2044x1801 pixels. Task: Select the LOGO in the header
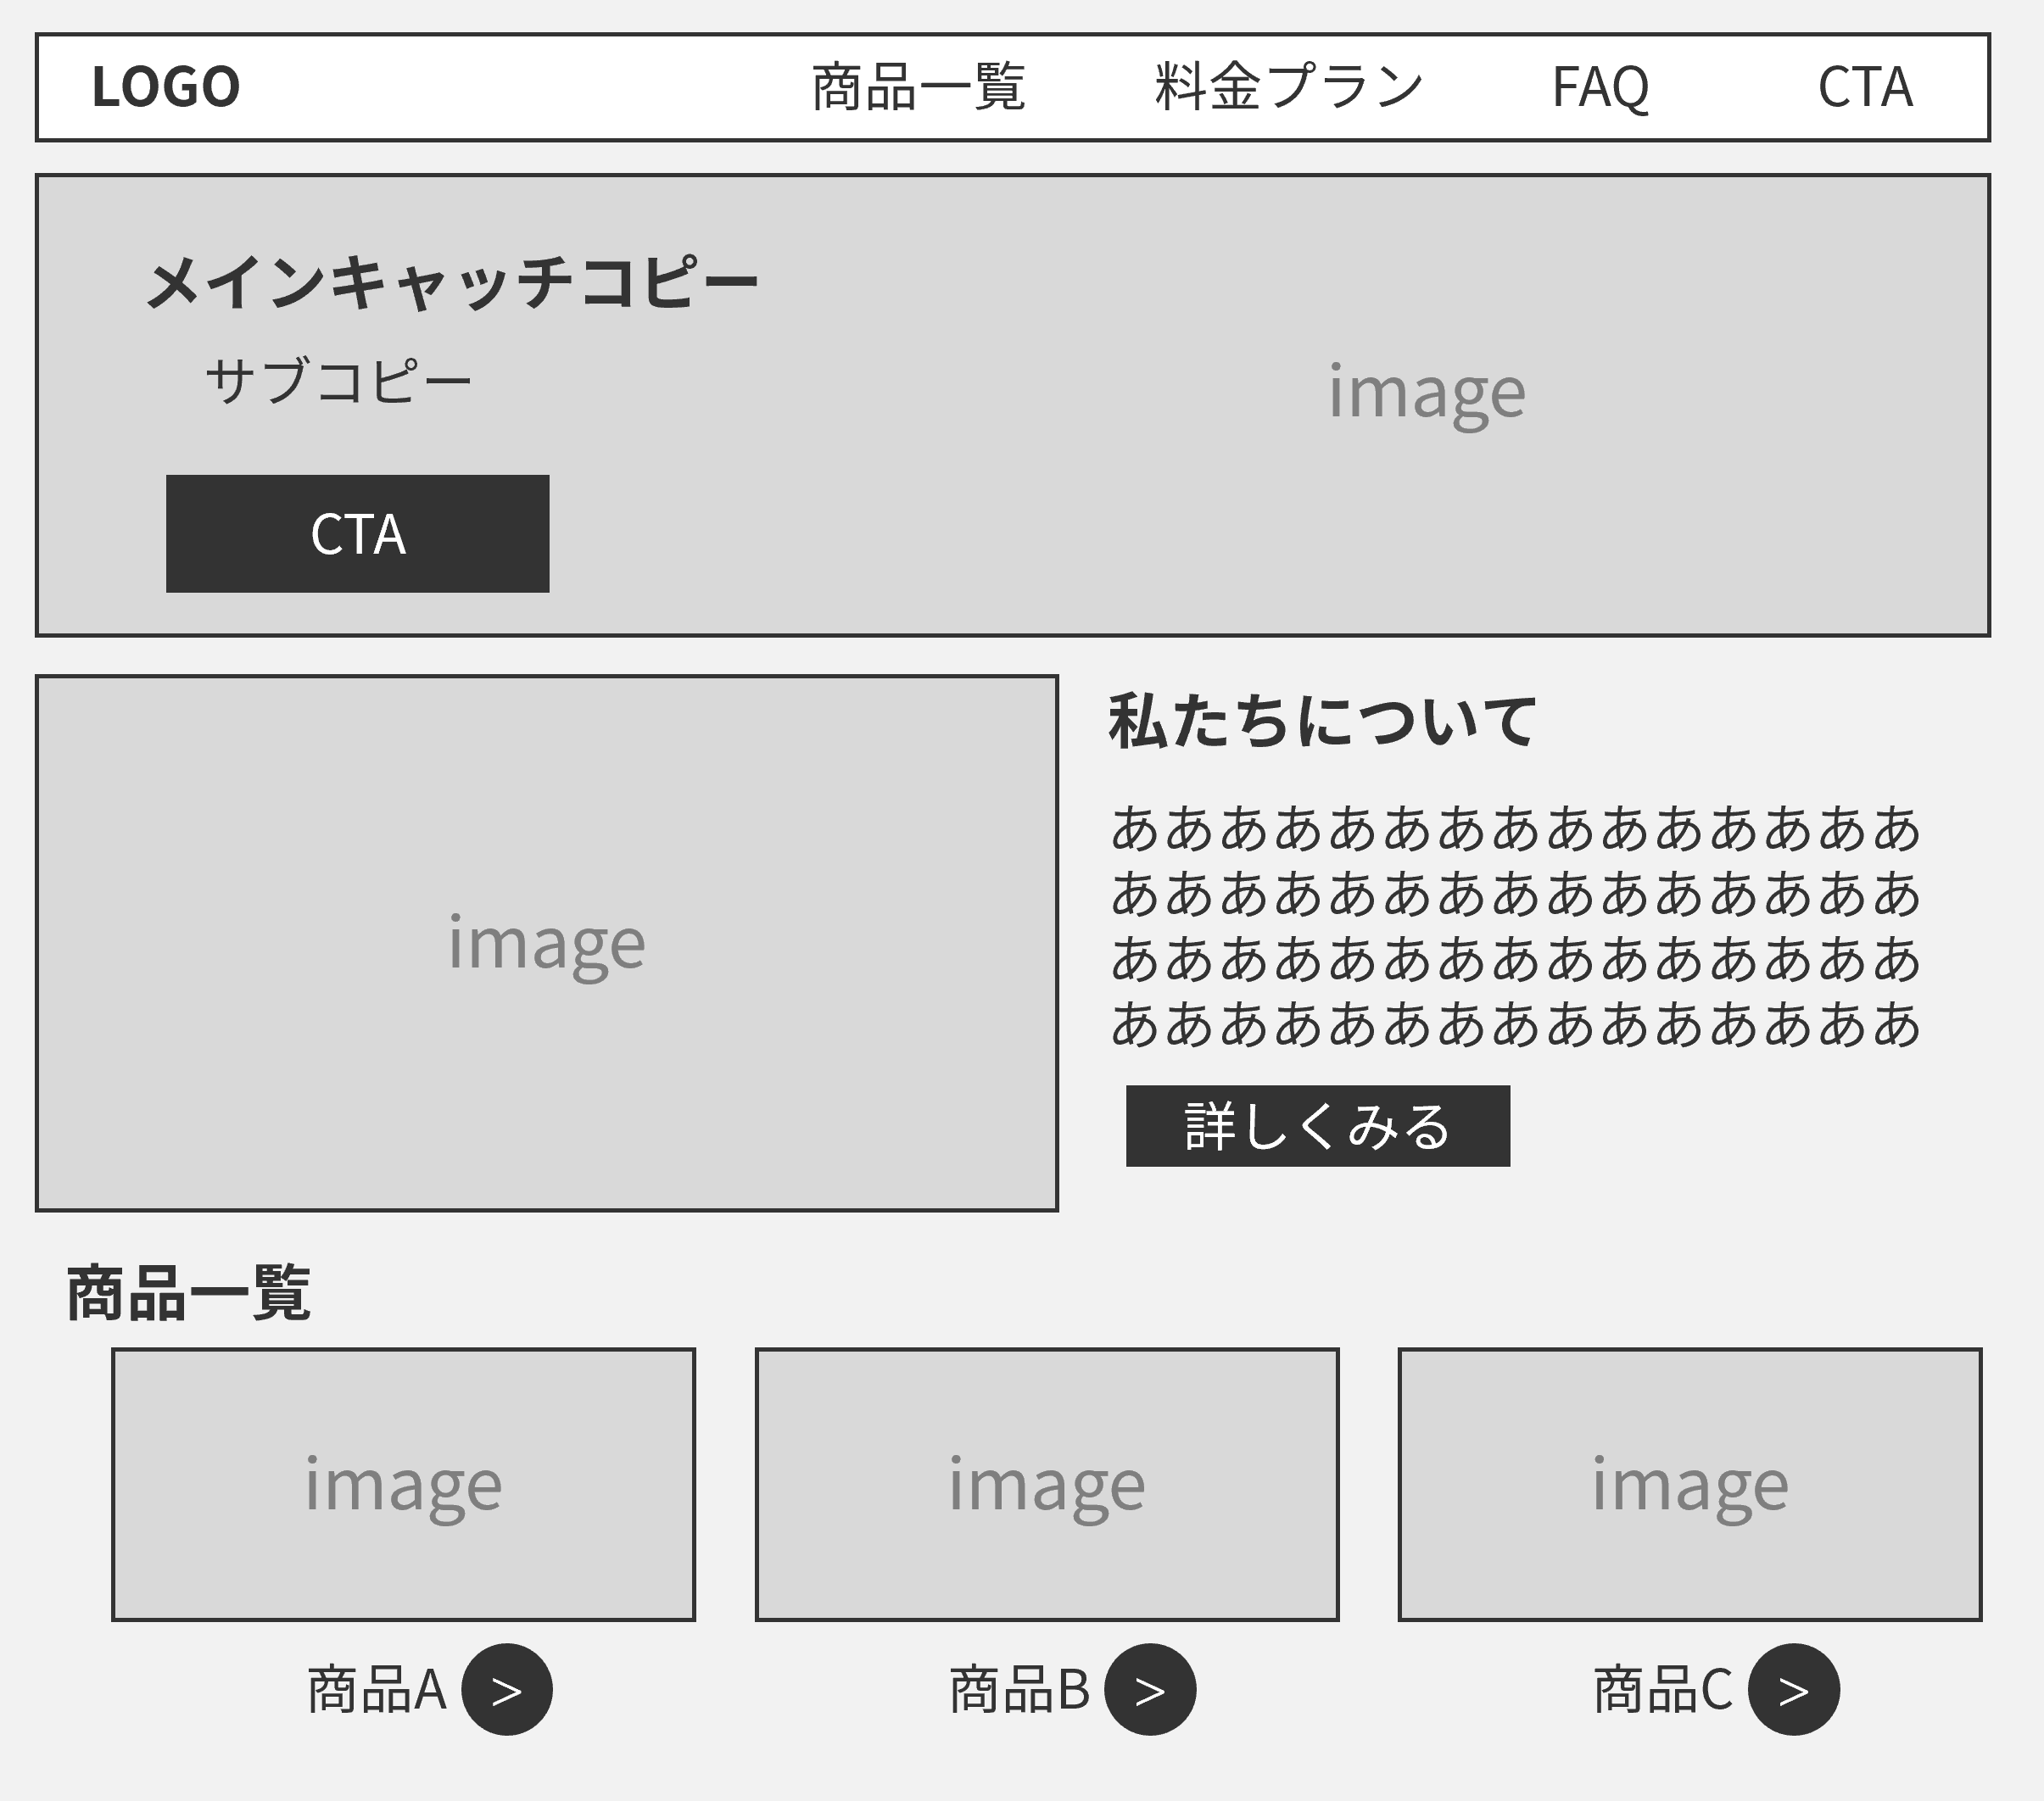(166, 88)
